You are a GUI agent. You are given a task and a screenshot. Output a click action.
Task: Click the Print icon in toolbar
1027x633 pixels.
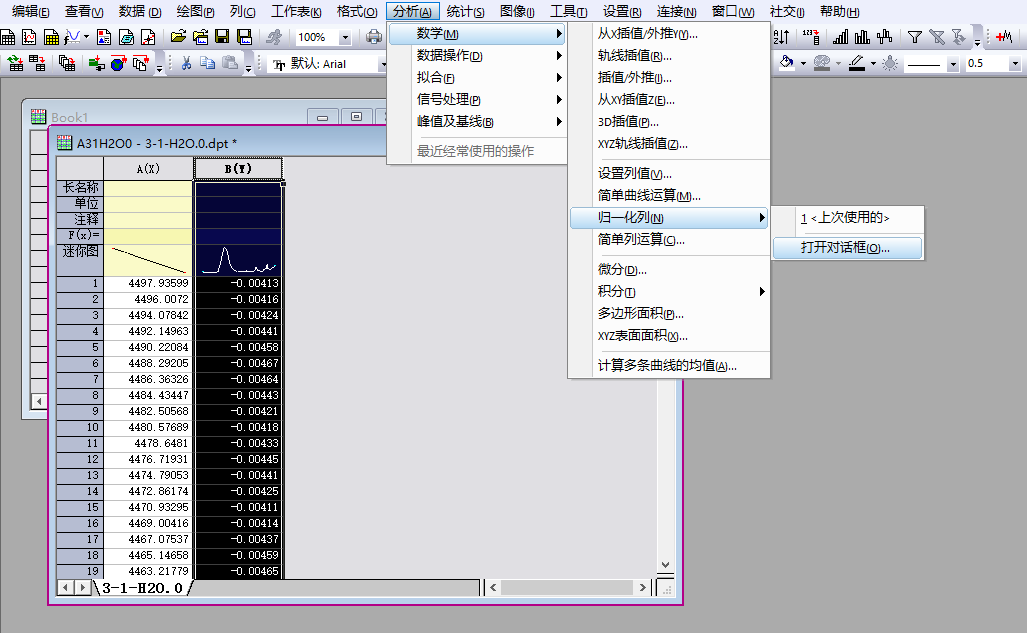coord(373,37)
